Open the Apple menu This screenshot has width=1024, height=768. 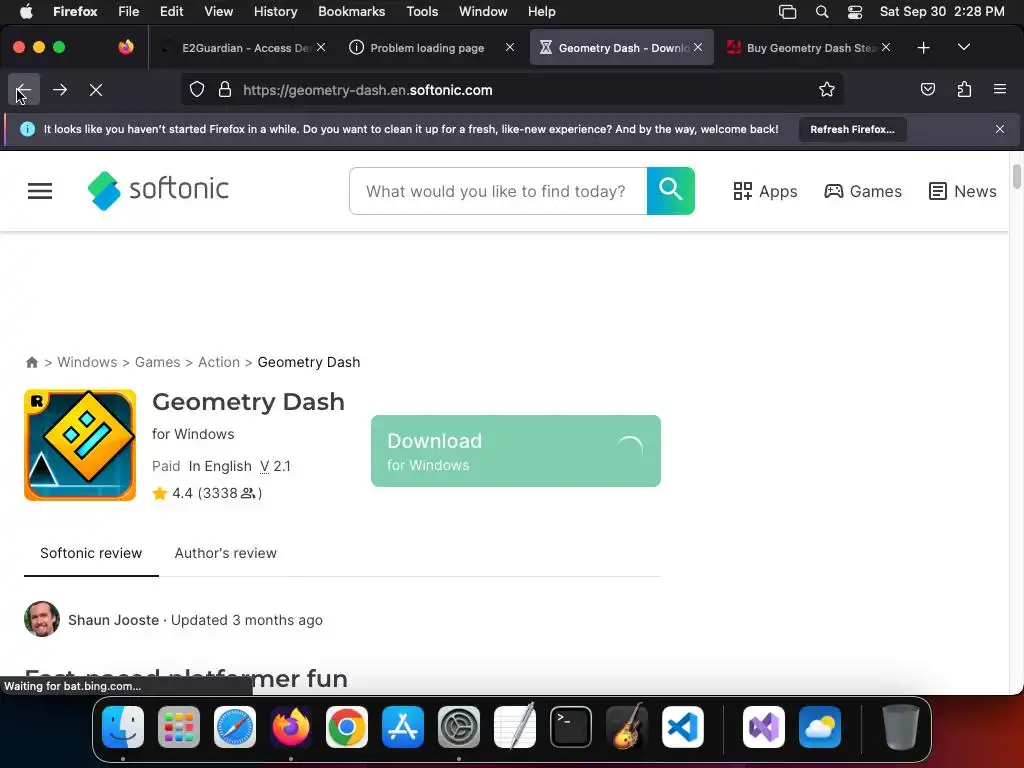26,11
